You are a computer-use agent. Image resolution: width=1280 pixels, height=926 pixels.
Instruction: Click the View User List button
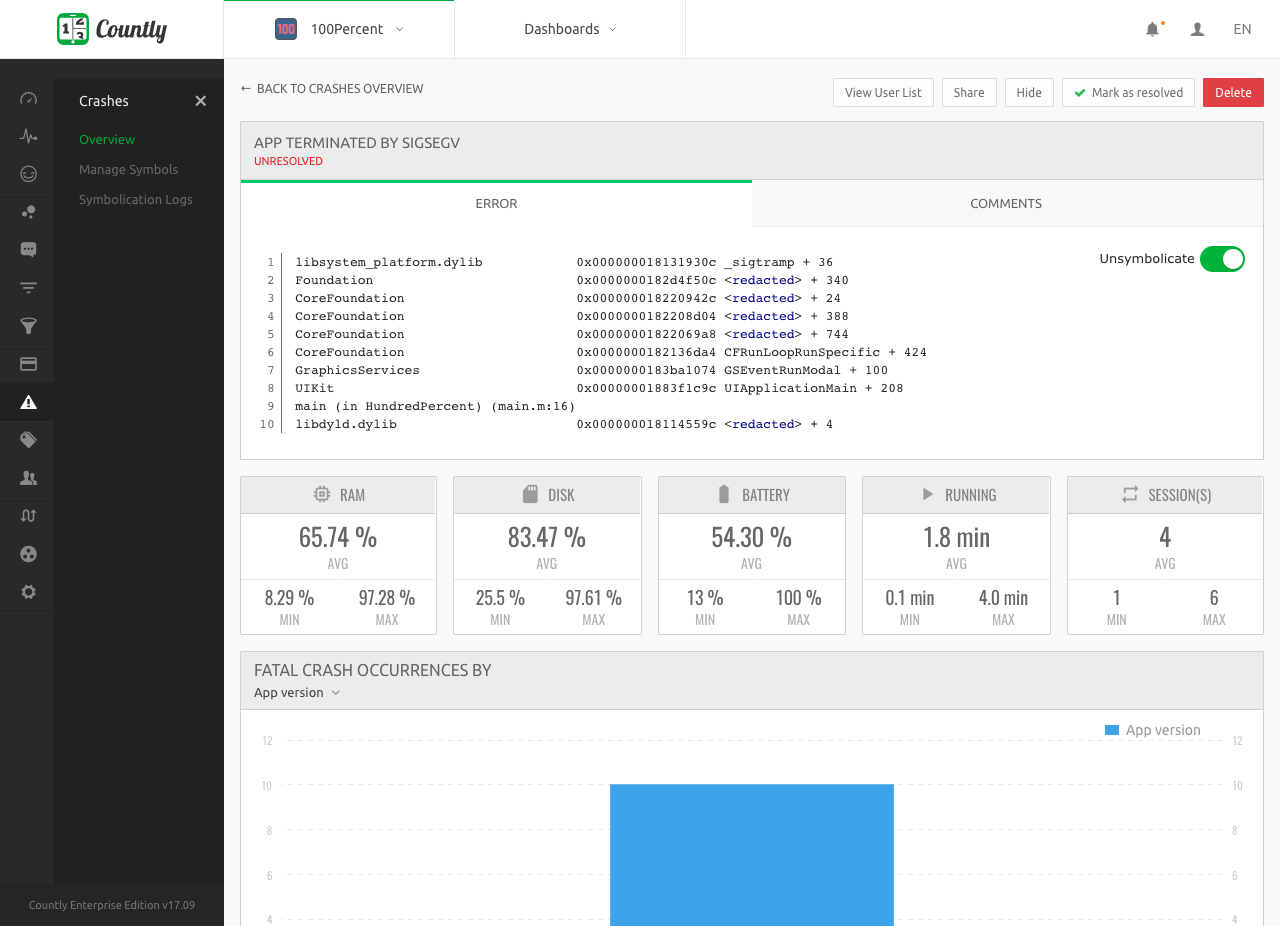[x=883, y=93]
